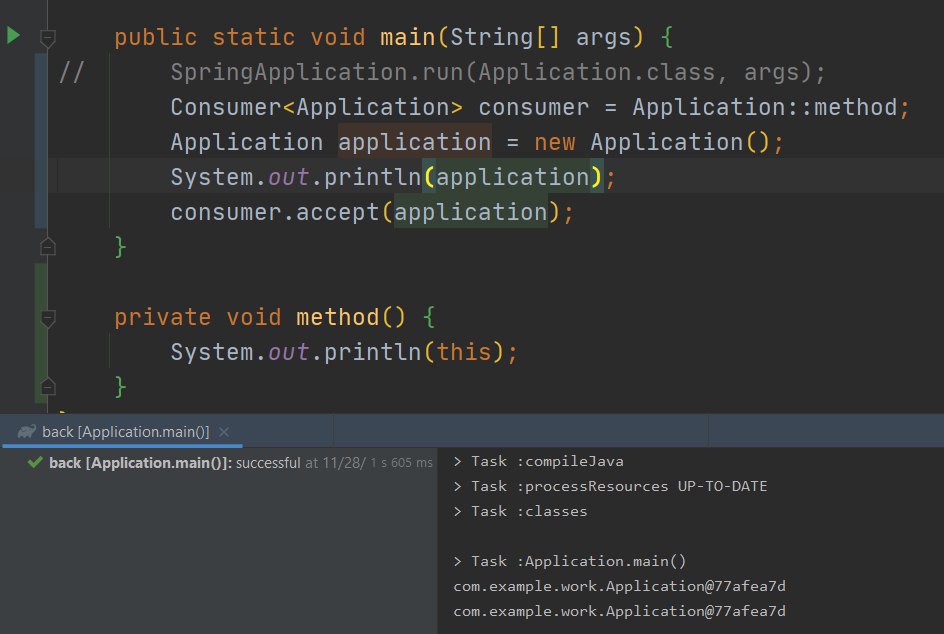
Task: Collapse the main method fold marker
Action: (48, 38)
